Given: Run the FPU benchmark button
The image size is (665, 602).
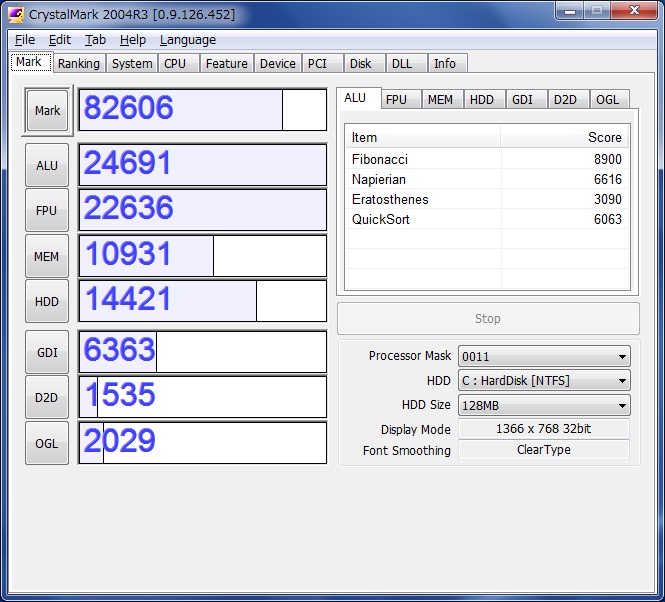Looking at the screenshot, I should point(47,210).
